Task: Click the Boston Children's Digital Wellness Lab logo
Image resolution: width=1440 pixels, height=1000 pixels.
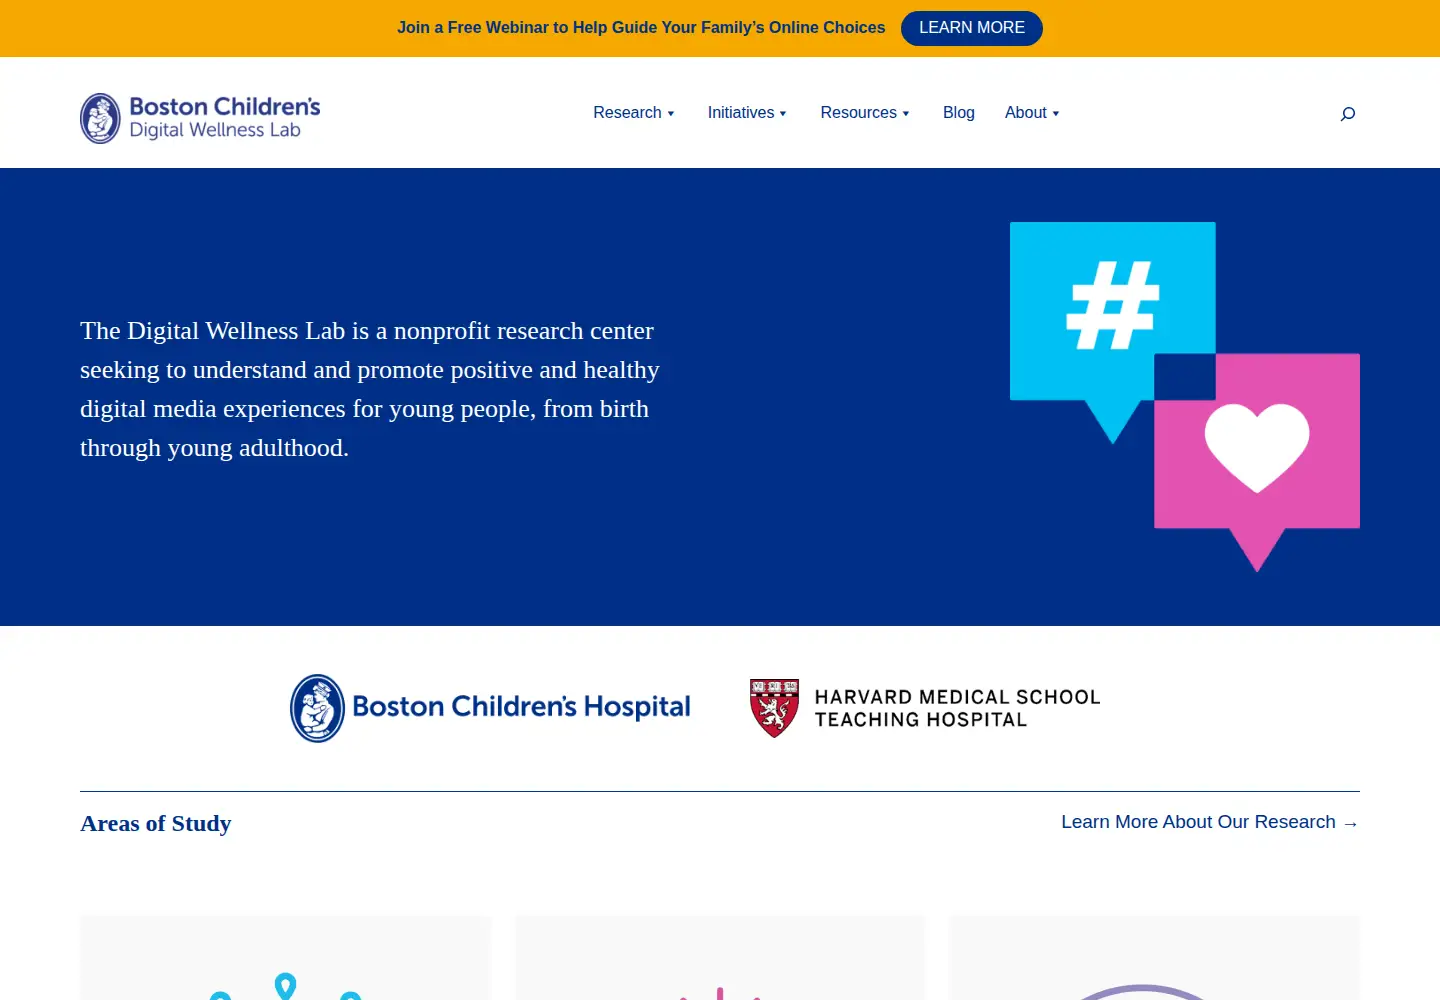Action: tap(200, 118)
